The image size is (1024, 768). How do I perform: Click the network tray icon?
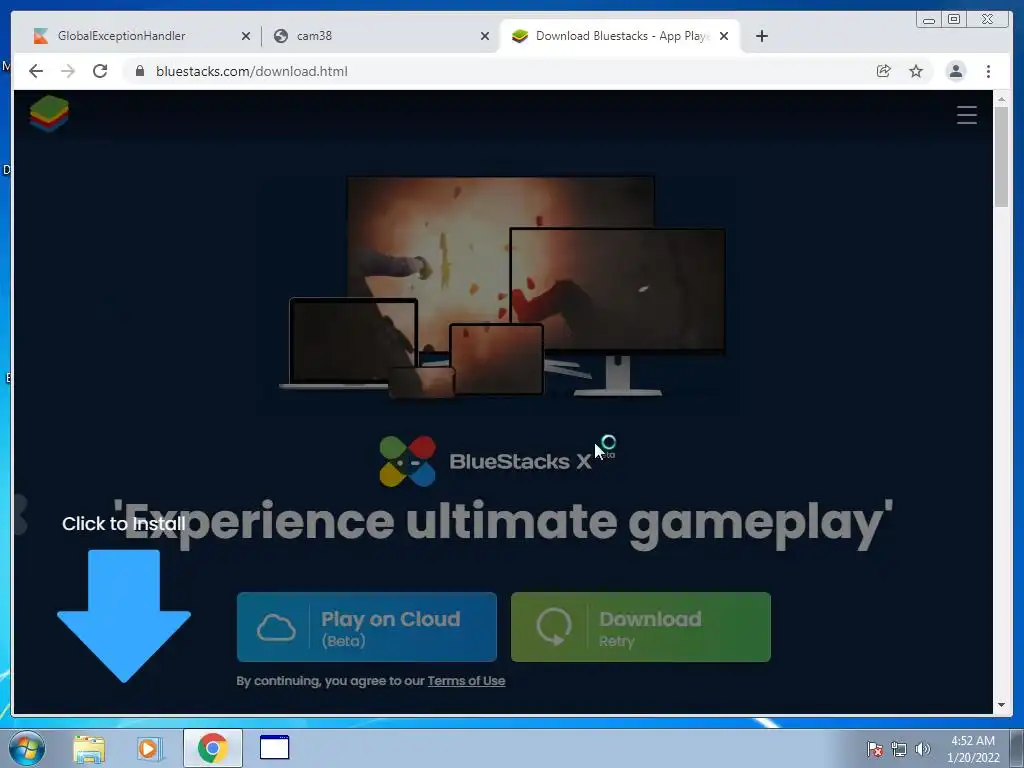[x=899, y=749]
